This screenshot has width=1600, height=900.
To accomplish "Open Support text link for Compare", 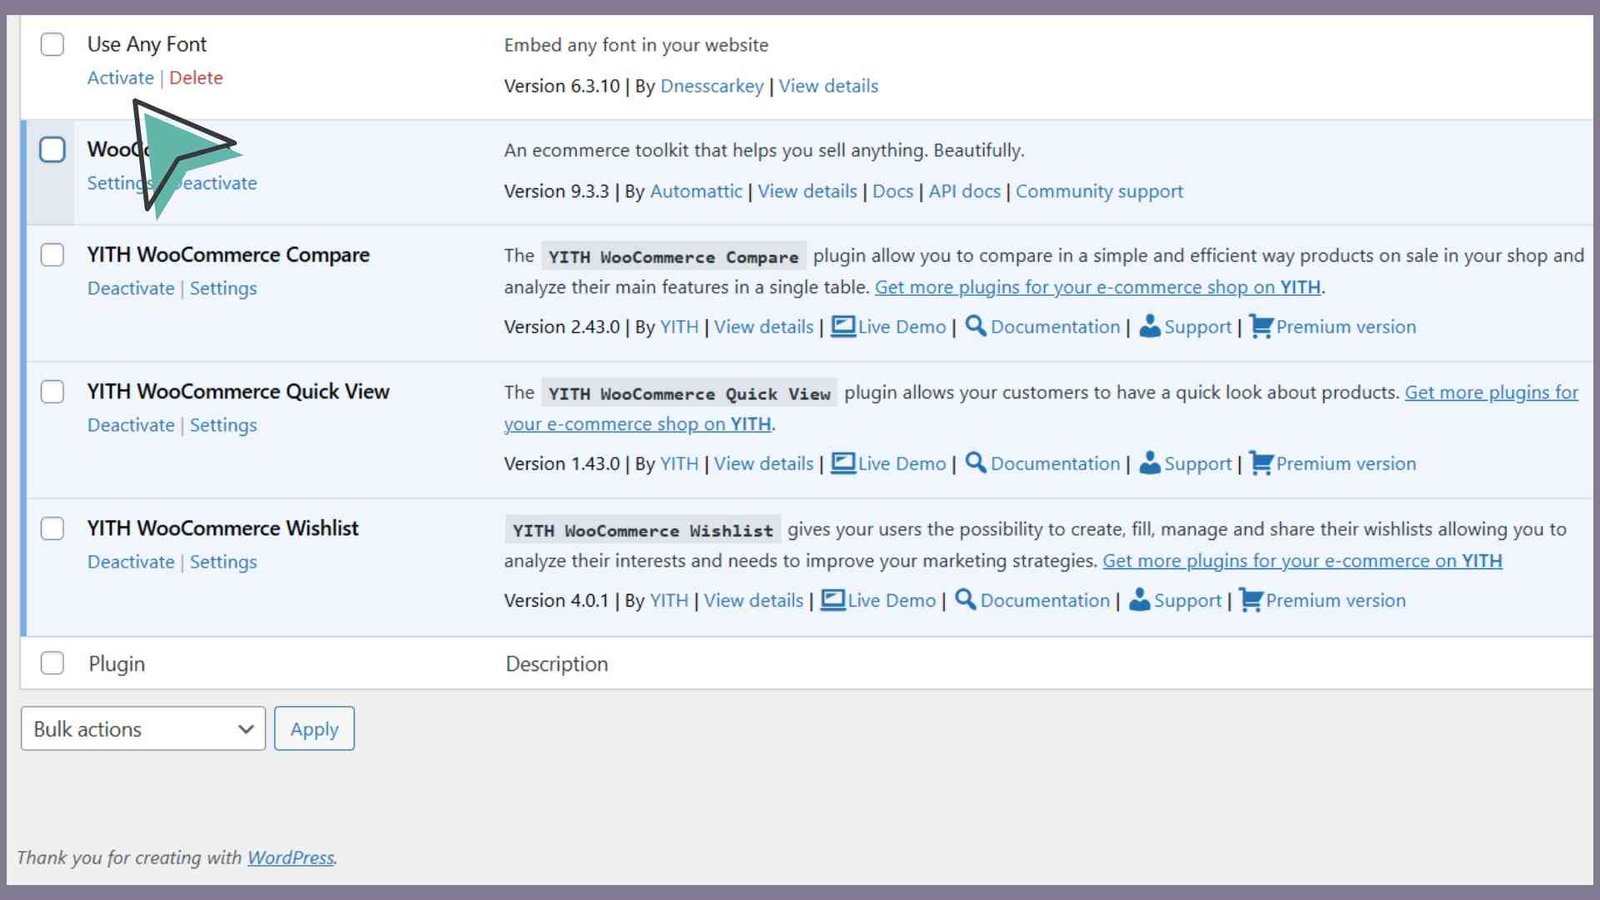I will 1198,327.
